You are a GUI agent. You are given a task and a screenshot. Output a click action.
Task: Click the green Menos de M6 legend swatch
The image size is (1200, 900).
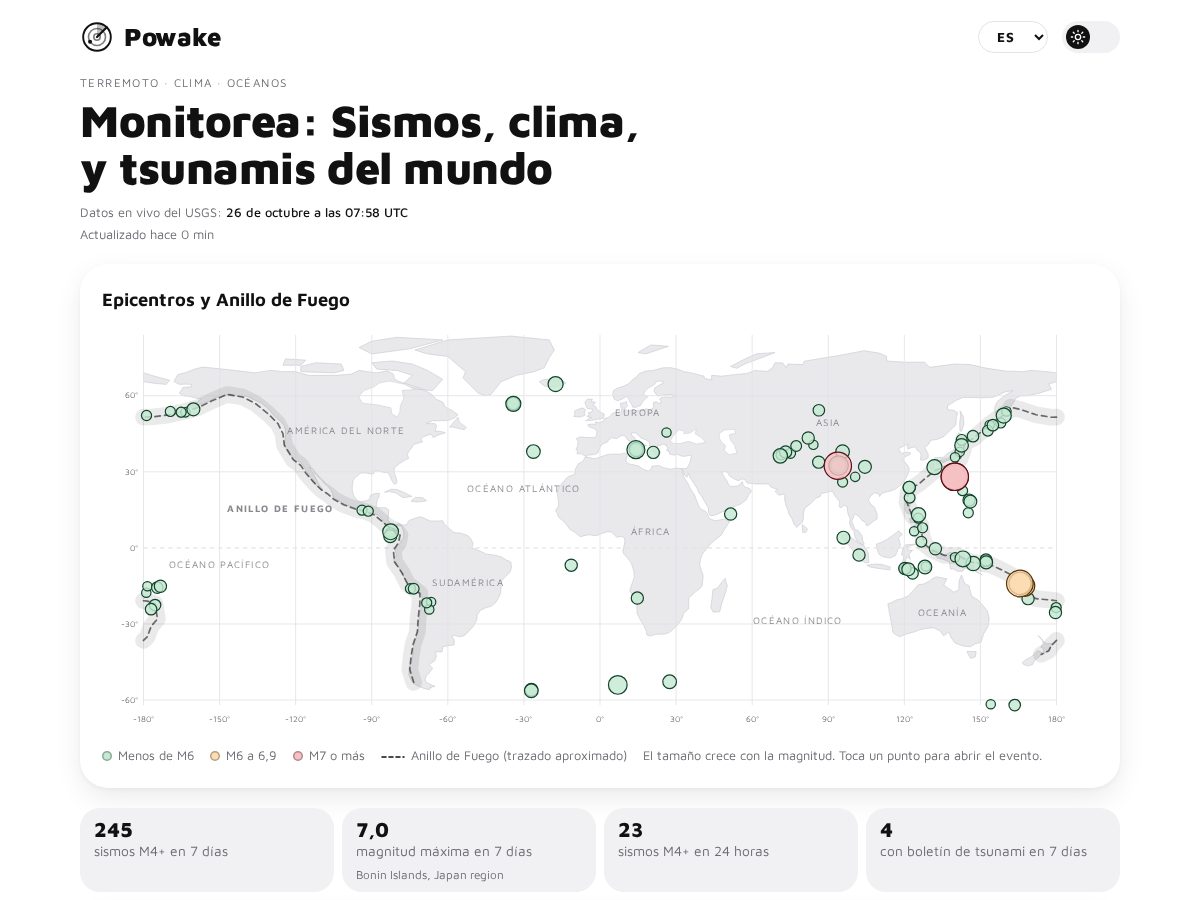point(107,756)
